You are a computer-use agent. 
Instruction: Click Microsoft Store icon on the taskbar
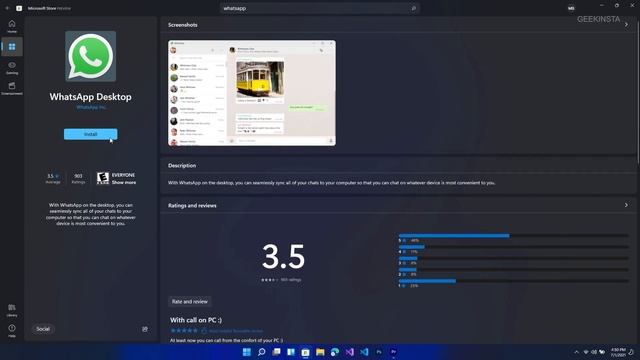(x=305, y=352)
